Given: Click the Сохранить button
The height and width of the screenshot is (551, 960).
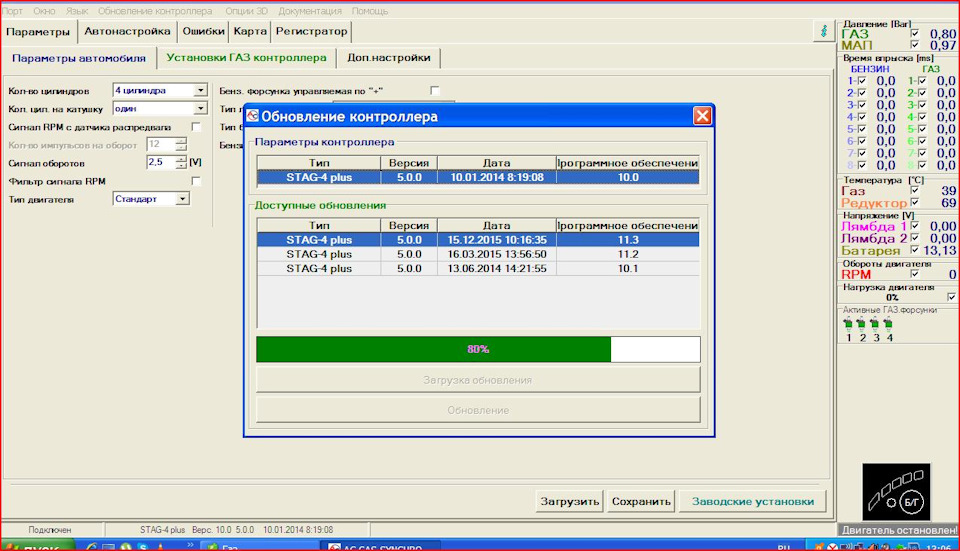Looking at the screenshot, I should pyautogui.click(x=641, y=501).
